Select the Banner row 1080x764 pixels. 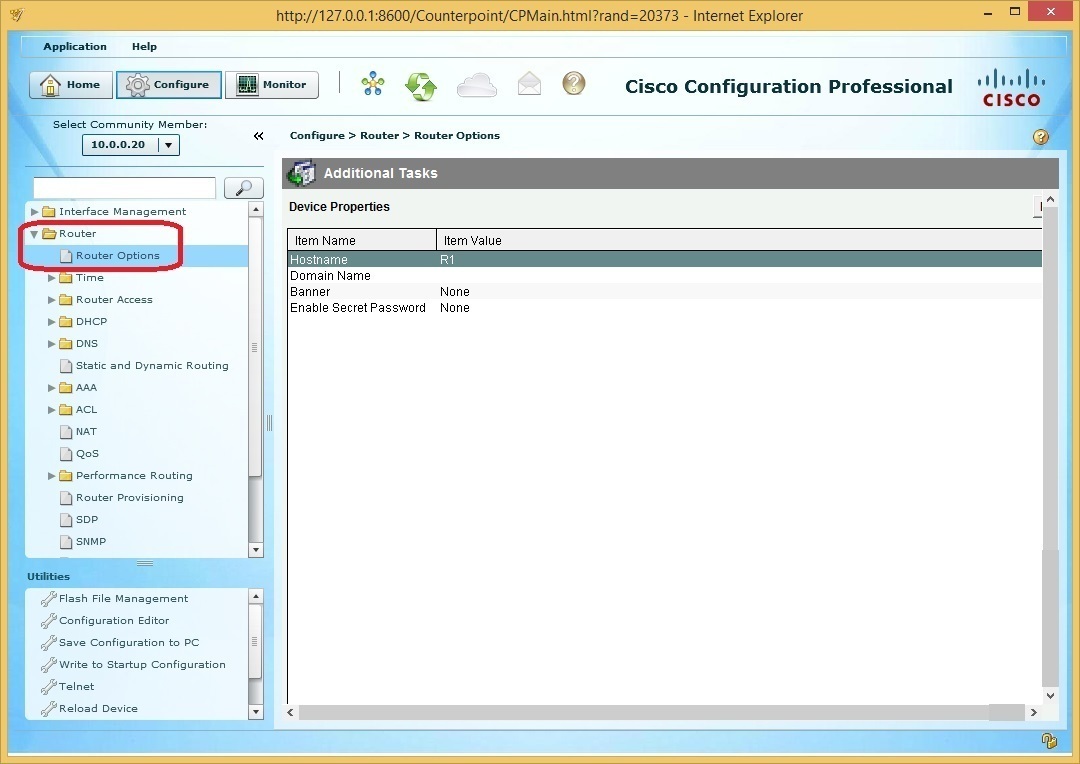click(x=665, y=291)
